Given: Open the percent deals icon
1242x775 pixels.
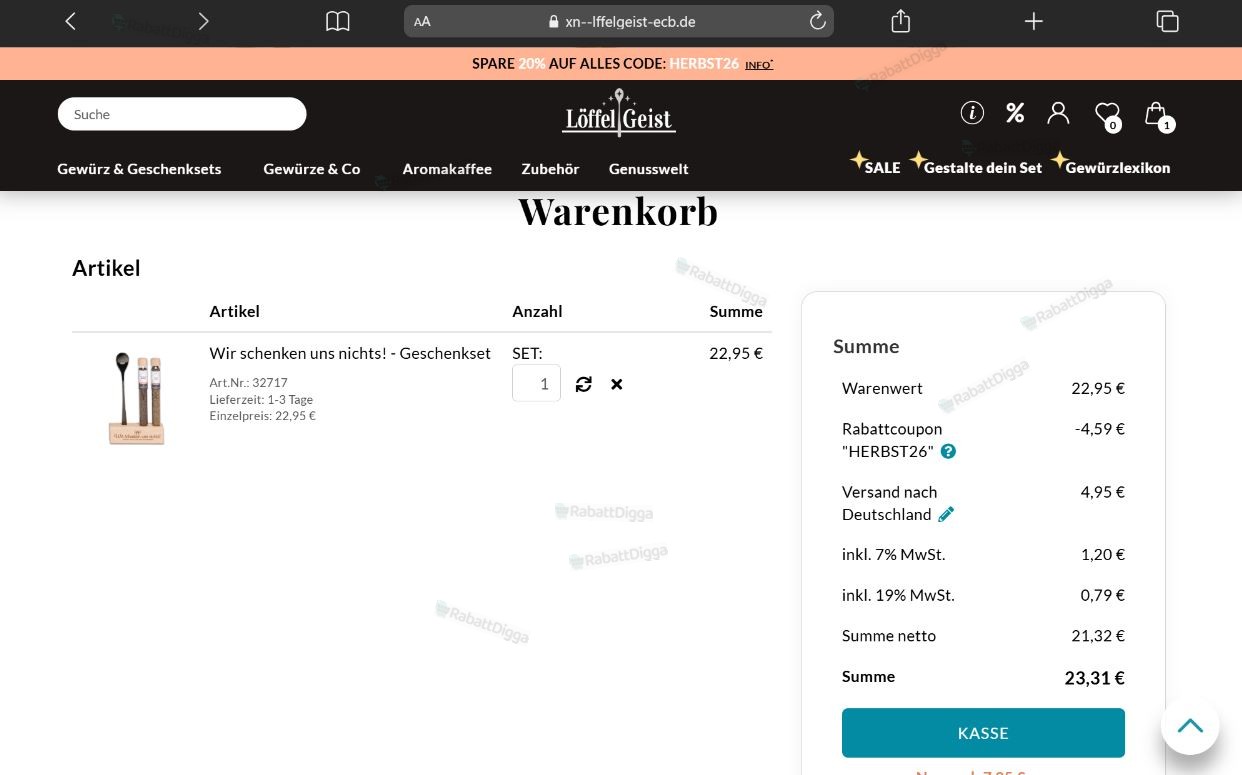Looking at the screenshot, I should coord(1015,113).
